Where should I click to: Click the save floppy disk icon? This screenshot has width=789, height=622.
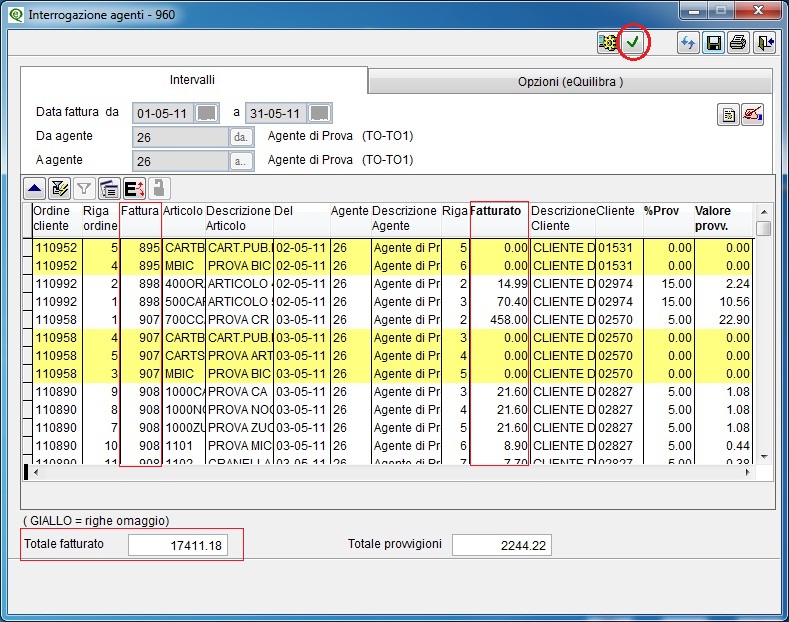tap(713, 43)
